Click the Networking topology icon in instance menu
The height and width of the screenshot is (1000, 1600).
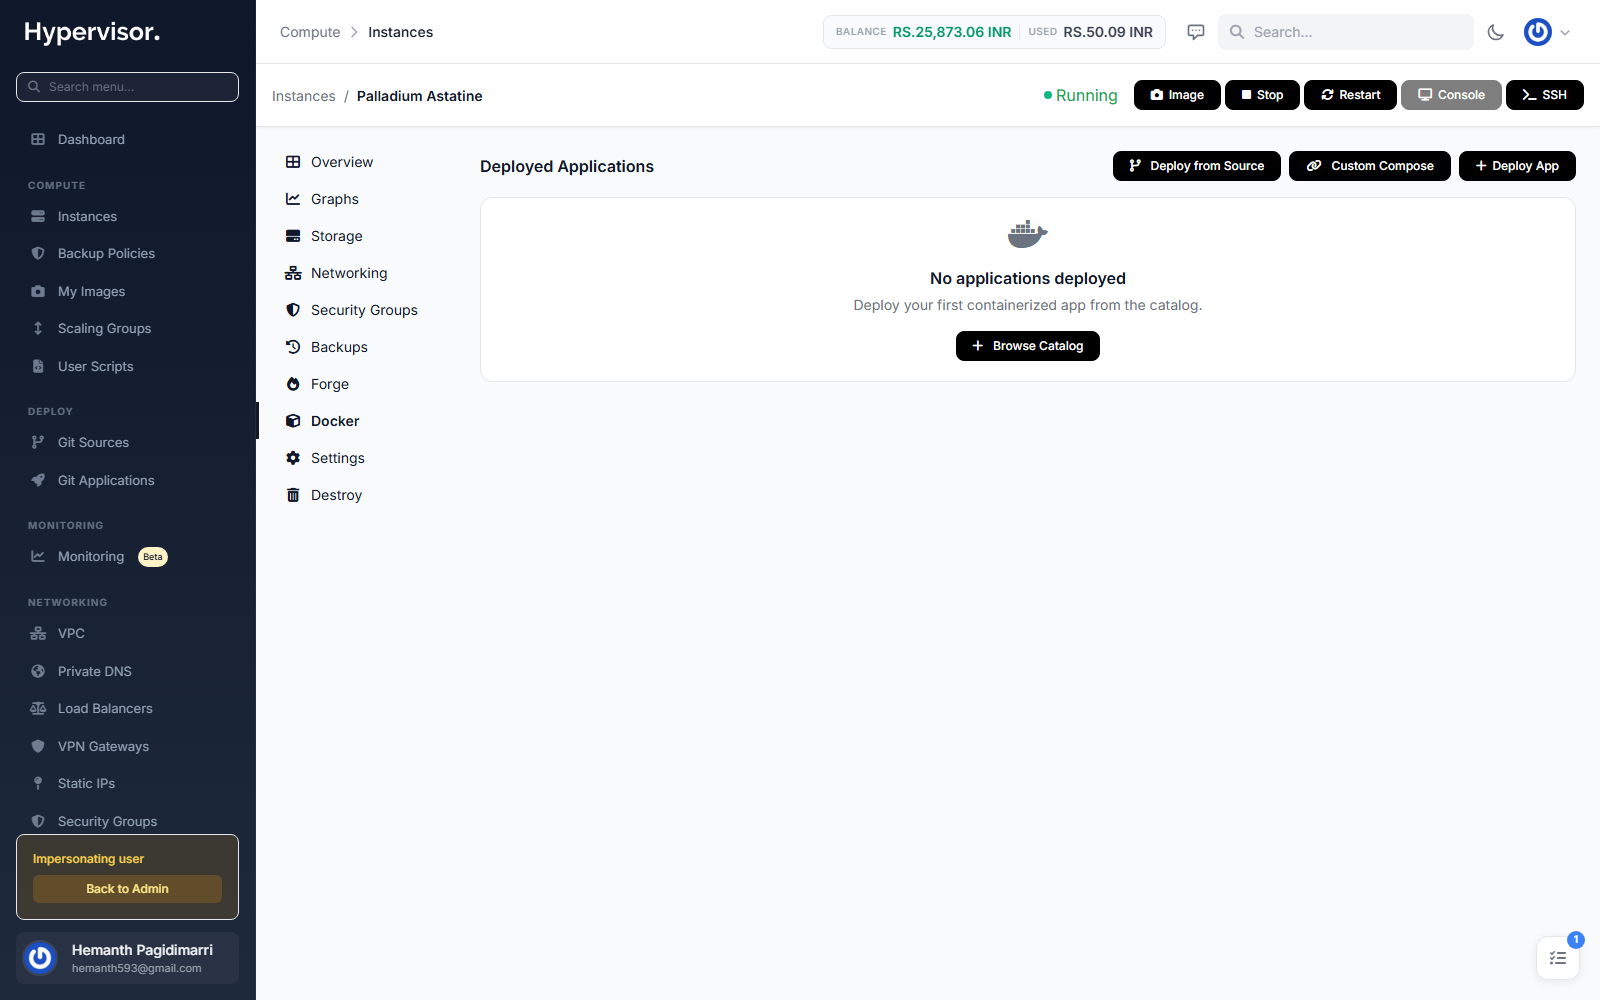point(293,273)
